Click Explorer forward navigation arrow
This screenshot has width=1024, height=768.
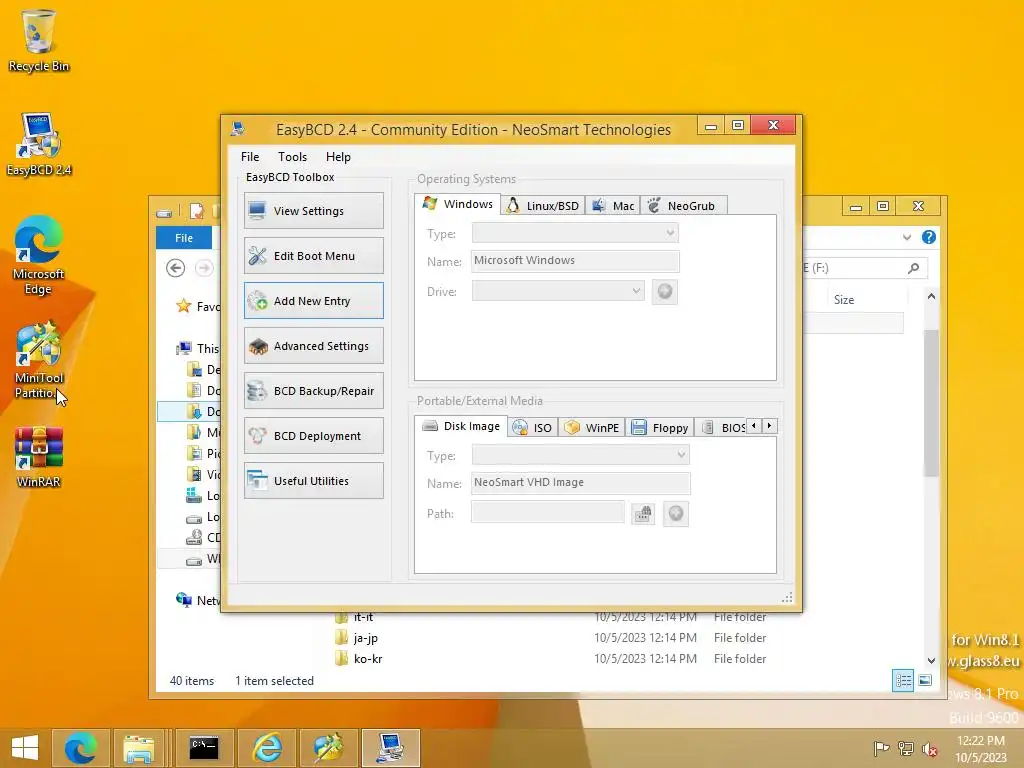tap(204, 268)
